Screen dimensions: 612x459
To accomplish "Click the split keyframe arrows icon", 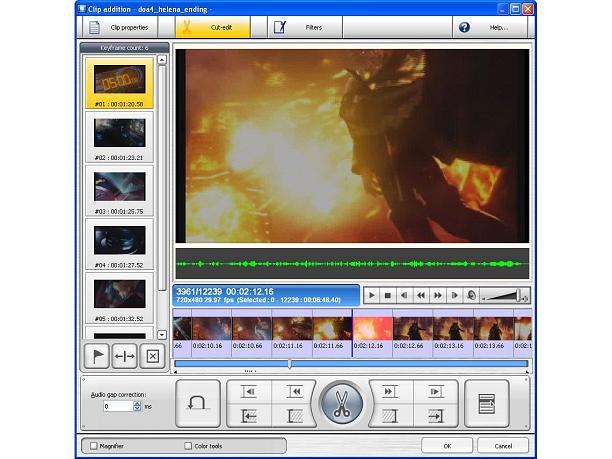I will [x=125, y=356].
